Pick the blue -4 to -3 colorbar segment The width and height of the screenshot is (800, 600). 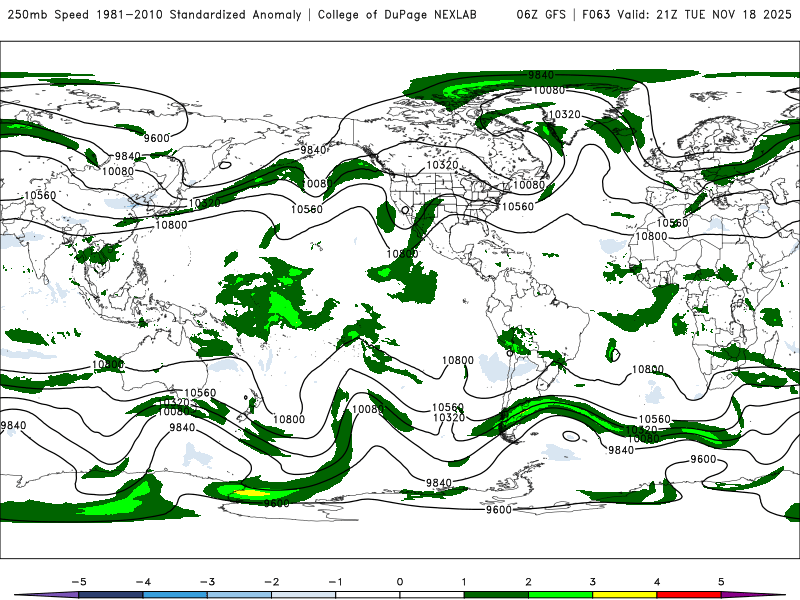pyautogui.click(x=175, y=595)
